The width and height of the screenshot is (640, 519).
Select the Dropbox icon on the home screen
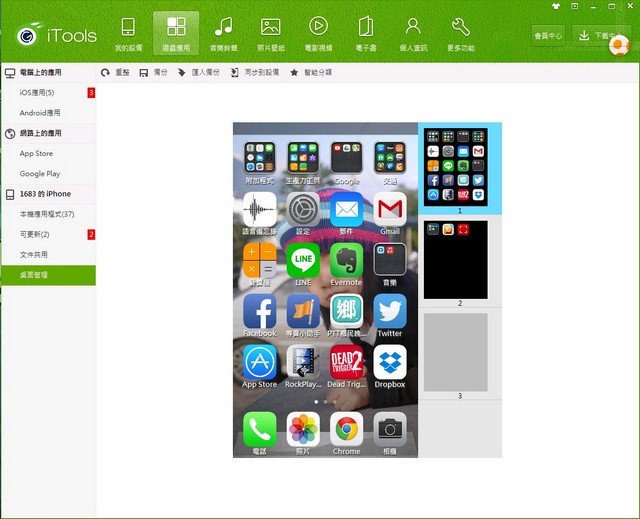coord(390,362)
